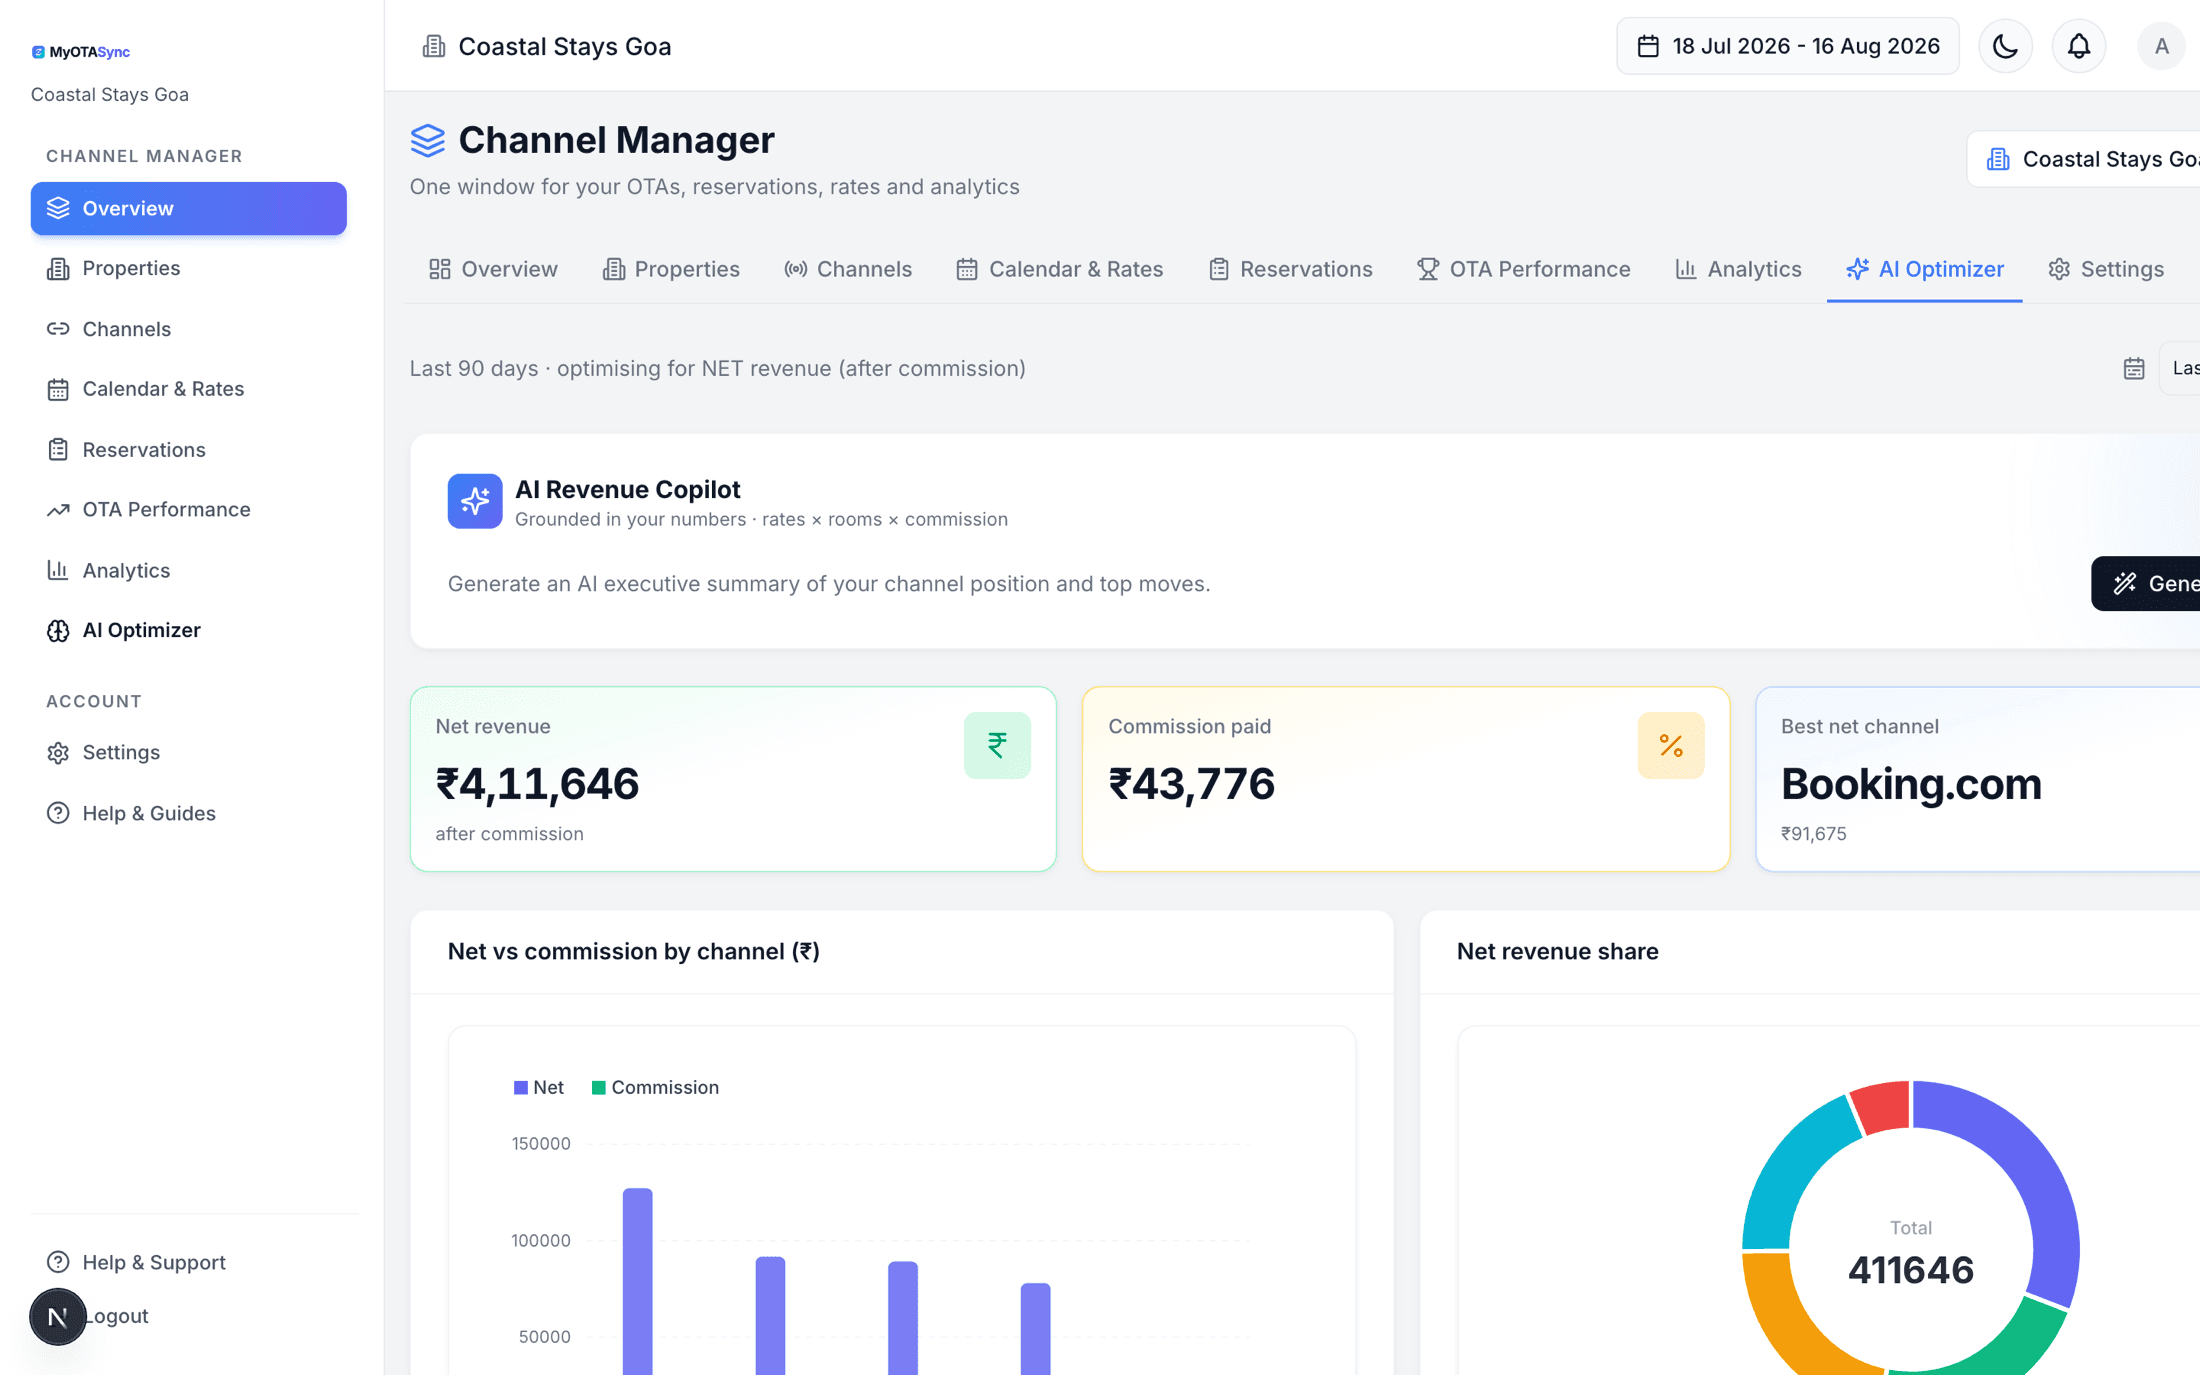Select Overview in sidebar
Screen dimensions: 2200x1375
(189, 208)
